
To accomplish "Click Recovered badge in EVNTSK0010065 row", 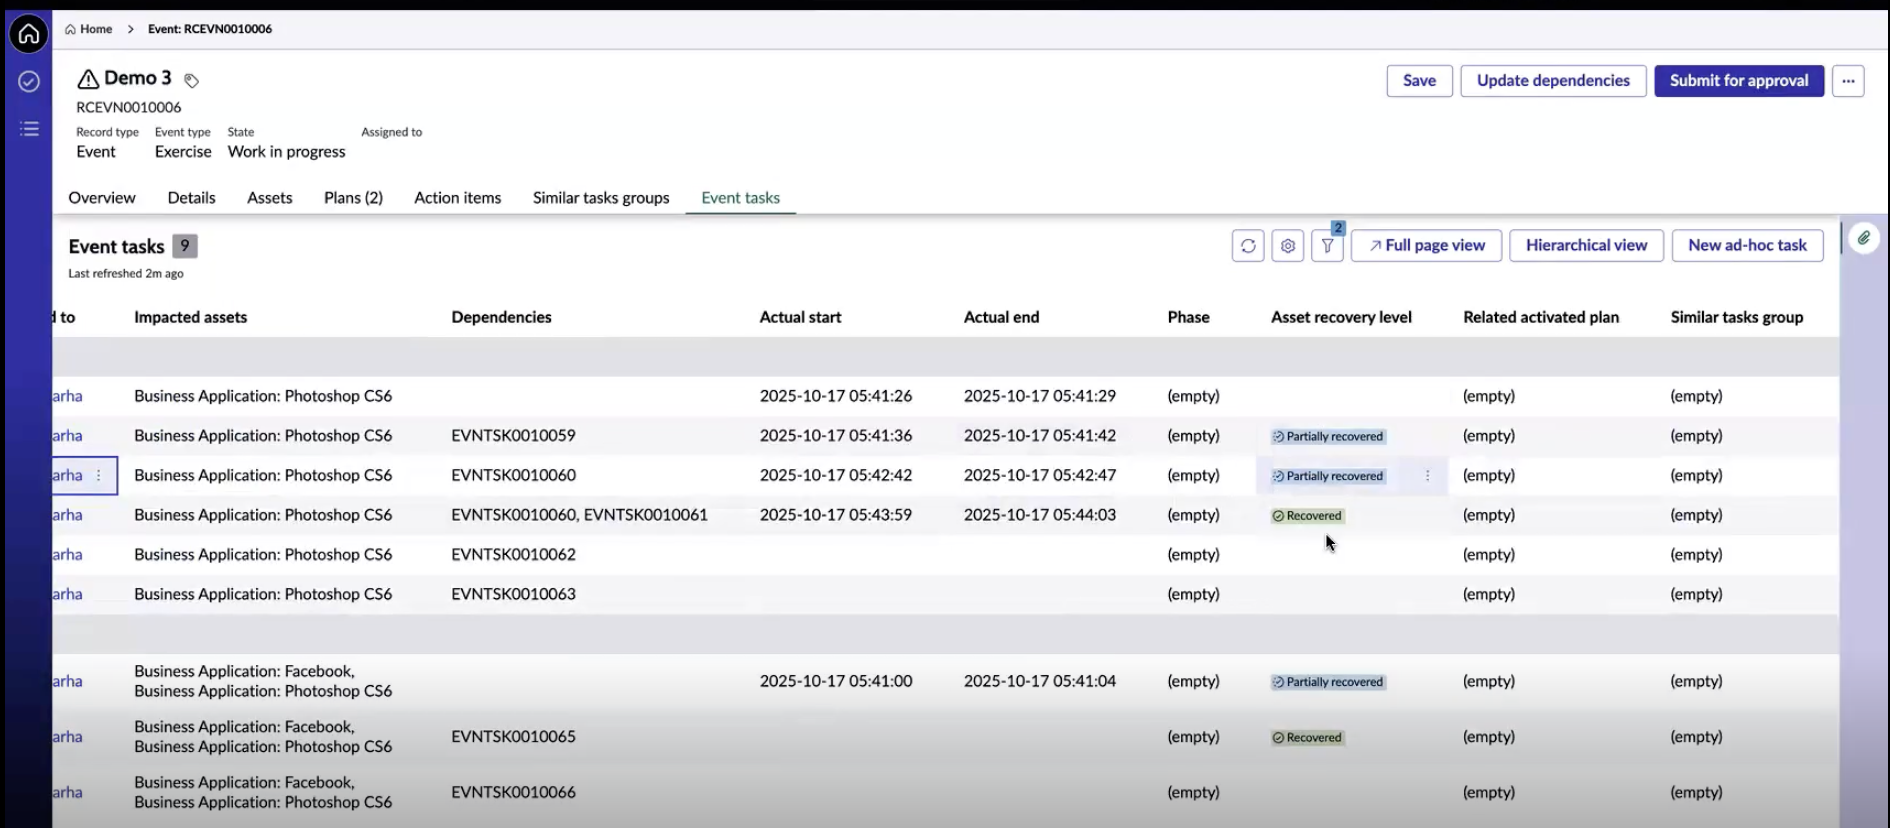I will click(x=1308, y=739).
